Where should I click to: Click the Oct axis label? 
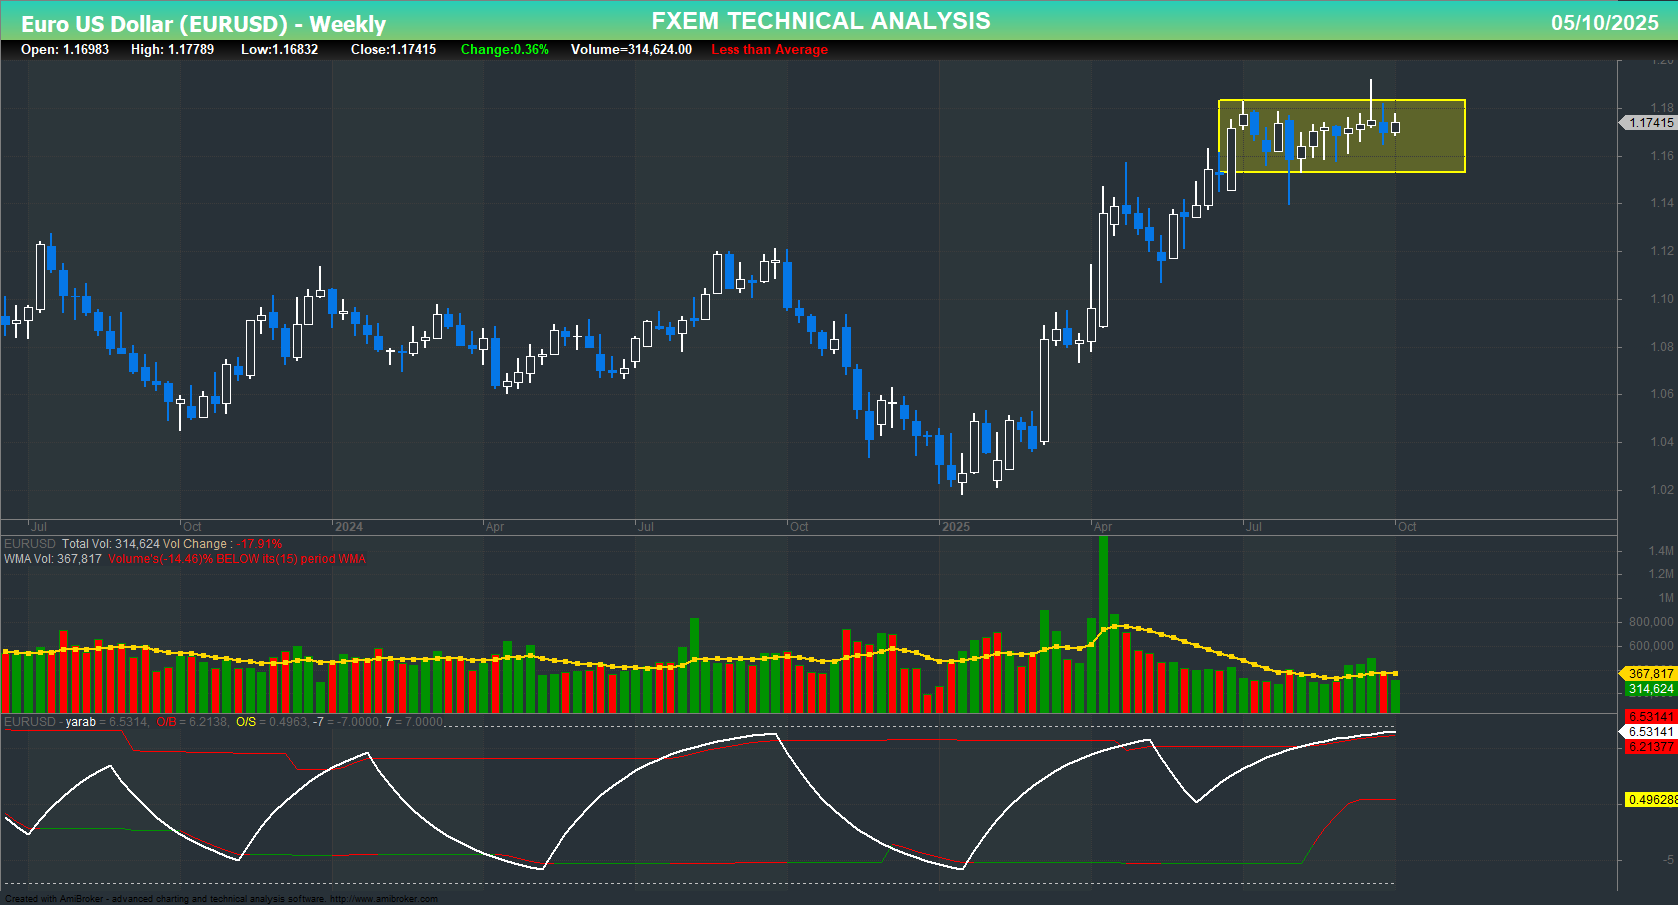pos(1410,526)
